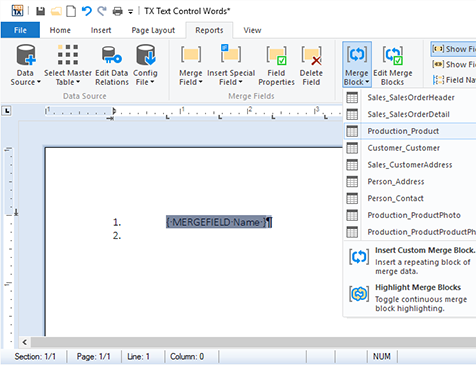Switch to the Insert tab

[101, 30]
